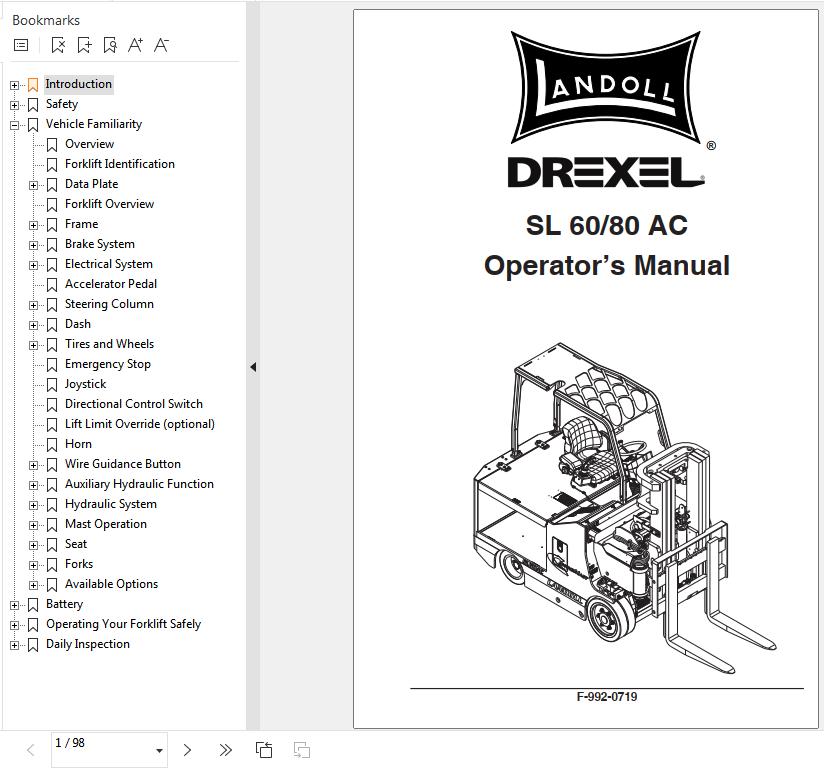The width and height of the screenshot is (824, 768).
Task: Click the delete bookmark icon
Action: [58, 45]
